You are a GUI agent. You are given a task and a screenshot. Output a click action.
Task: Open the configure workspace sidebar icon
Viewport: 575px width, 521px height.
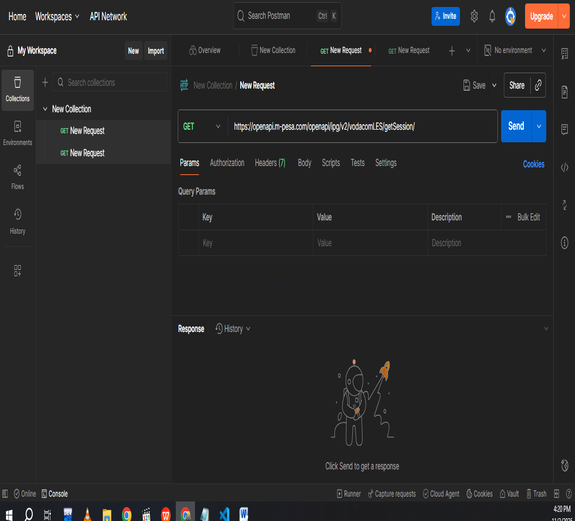(x=17, y=271)
